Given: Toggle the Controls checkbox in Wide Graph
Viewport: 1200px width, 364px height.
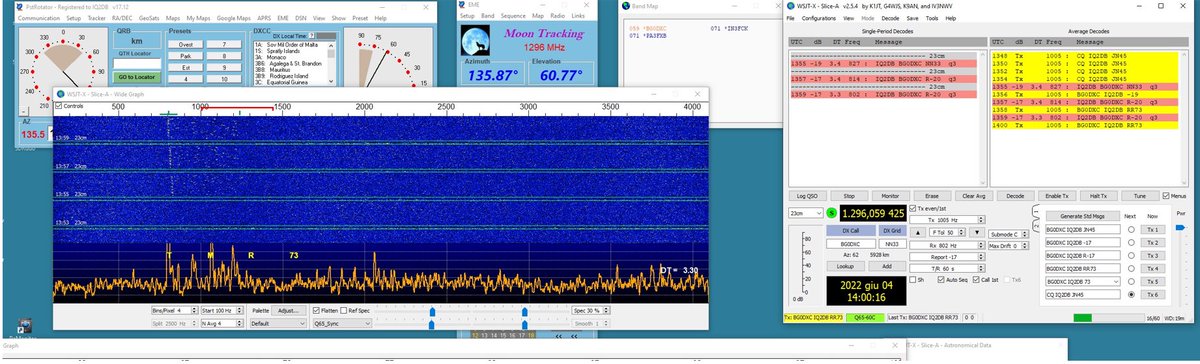Looking at the screenshot, I should (x=59, y=105).
